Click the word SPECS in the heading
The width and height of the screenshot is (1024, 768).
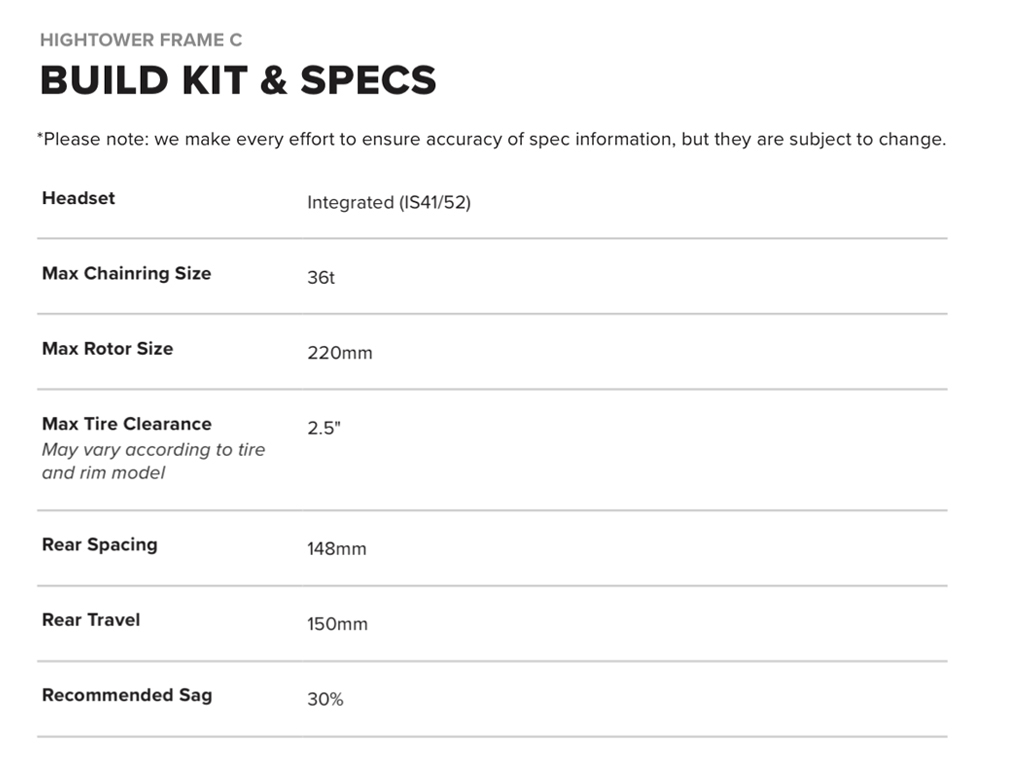[x=368, y=81]
